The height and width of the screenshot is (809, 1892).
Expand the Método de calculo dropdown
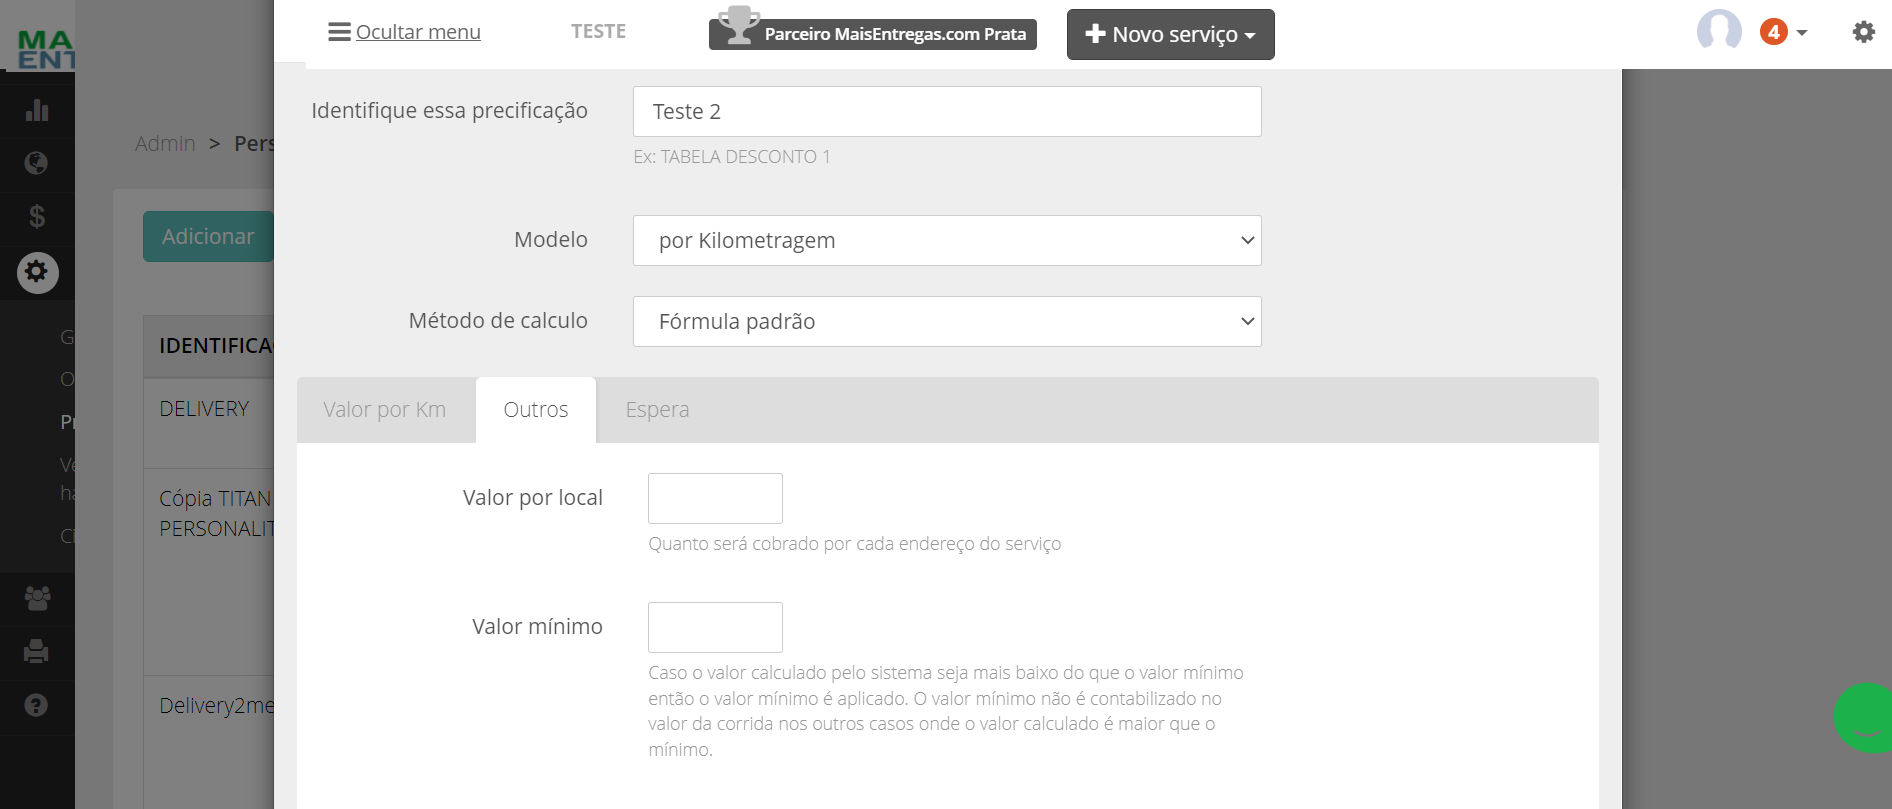[x=947, y=321]
